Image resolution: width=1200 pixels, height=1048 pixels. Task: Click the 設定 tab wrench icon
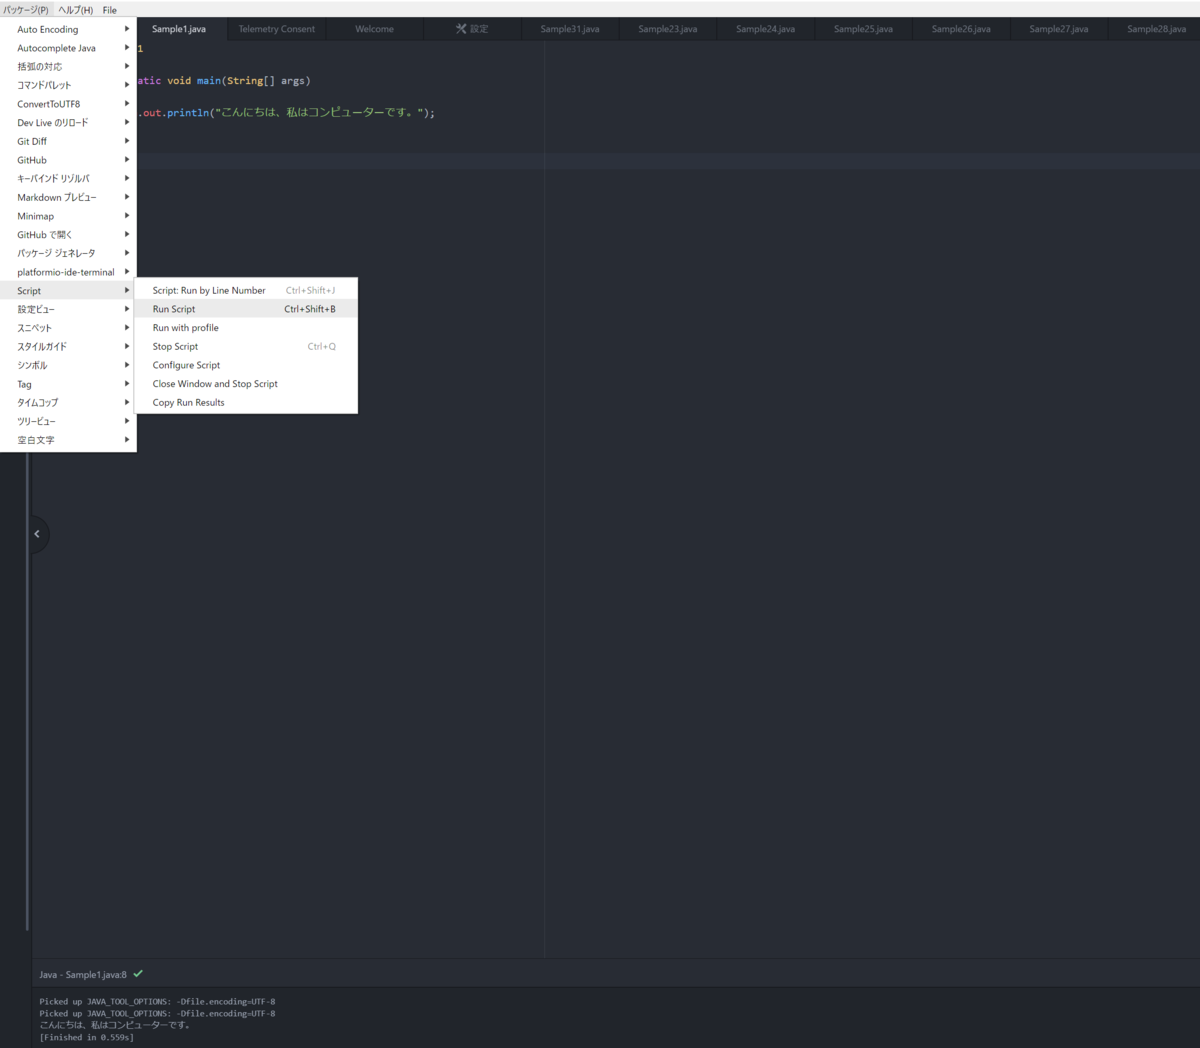461,29
